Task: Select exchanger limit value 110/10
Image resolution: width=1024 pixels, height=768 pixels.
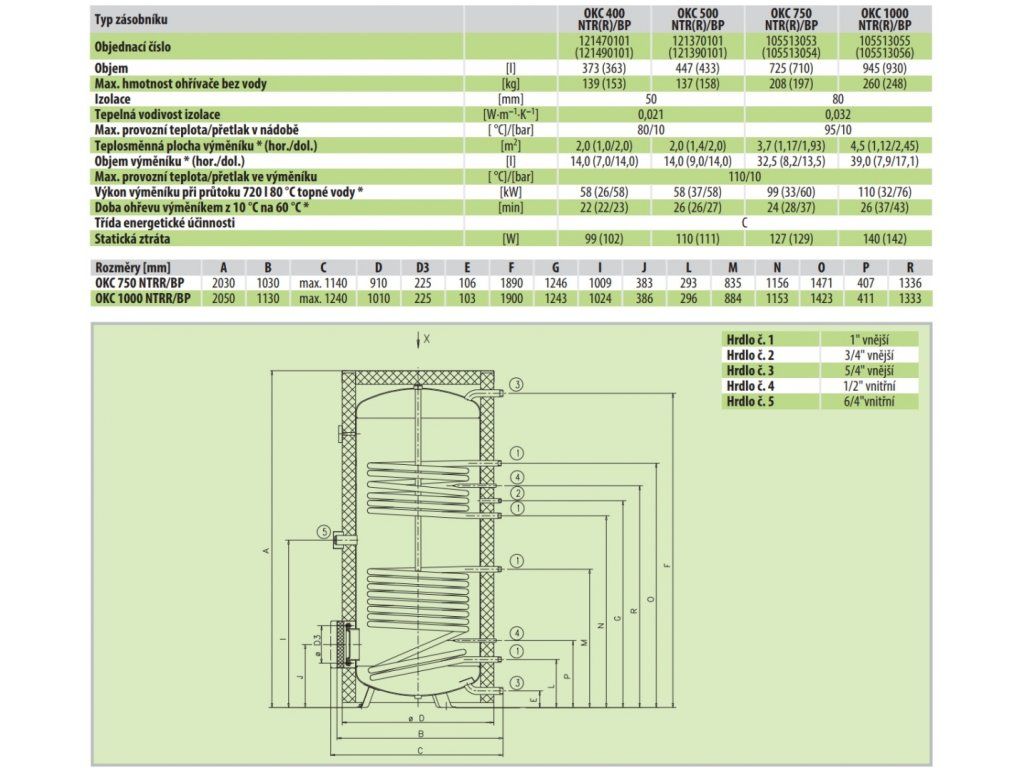Action: click(x=744, y=176)
